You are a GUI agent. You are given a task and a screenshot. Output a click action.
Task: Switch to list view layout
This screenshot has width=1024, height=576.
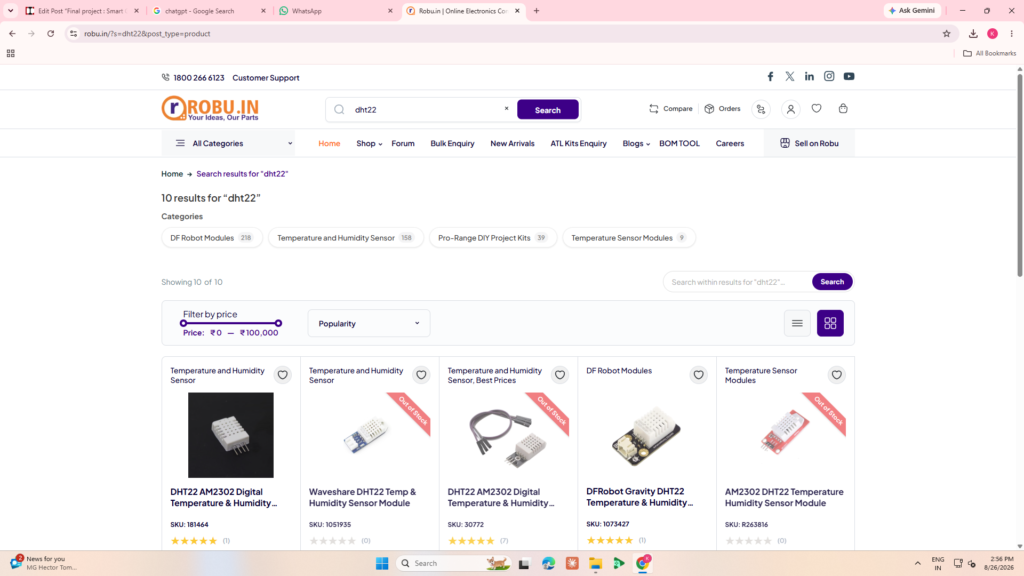pyautogui.click(x=797, y=323)
